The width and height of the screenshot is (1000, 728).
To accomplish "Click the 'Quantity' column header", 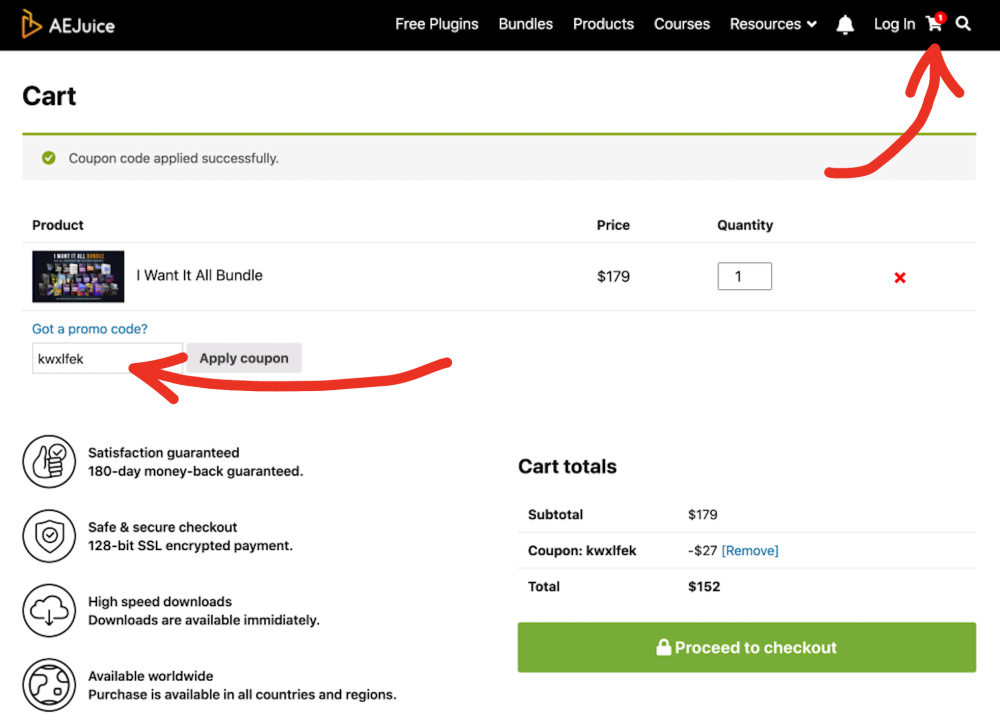I will 745,225.
